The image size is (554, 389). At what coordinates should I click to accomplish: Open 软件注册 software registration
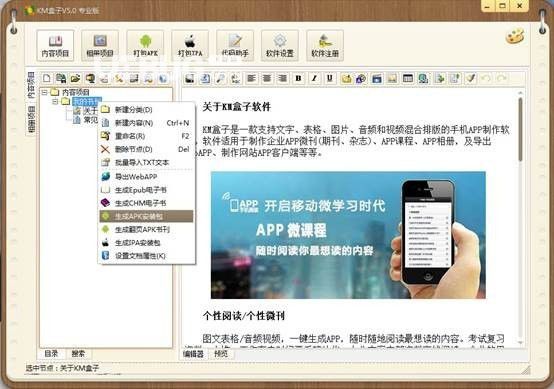[x=325, y=46]
